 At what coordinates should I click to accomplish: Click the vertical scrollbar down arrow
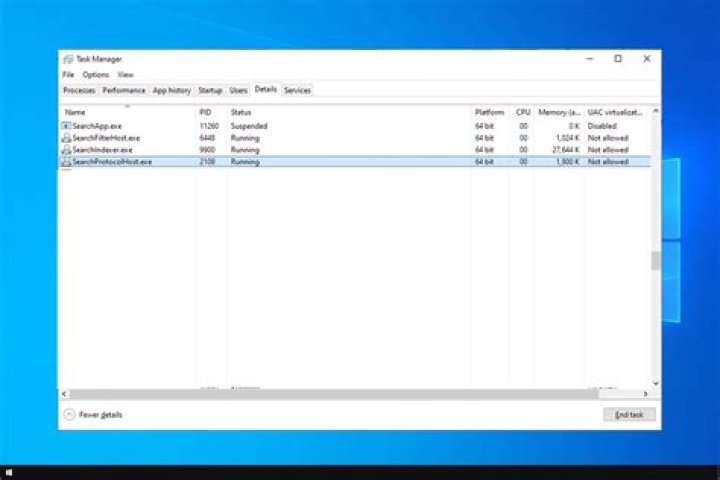click(656, 383)
